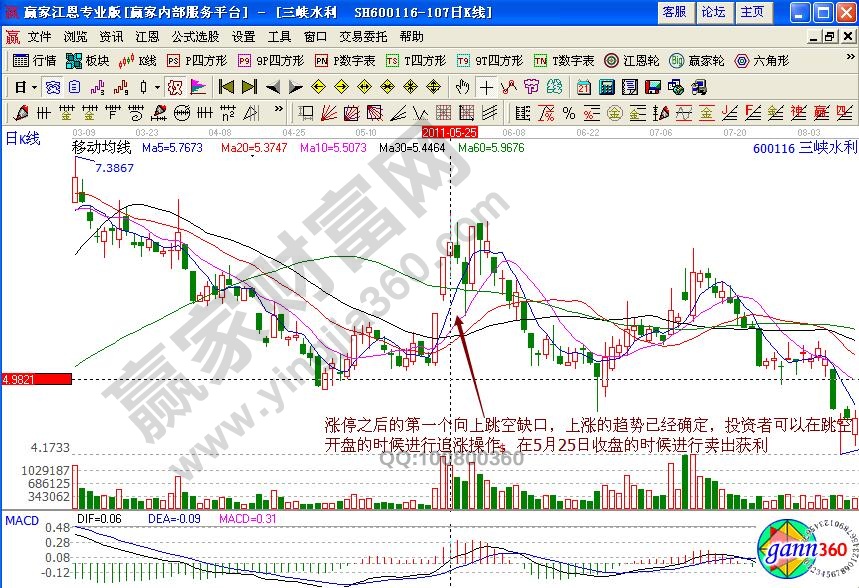This screenshot has width=859, height=588.
Task: Click the 论坛 forum button
Action: tap(714, 12)
